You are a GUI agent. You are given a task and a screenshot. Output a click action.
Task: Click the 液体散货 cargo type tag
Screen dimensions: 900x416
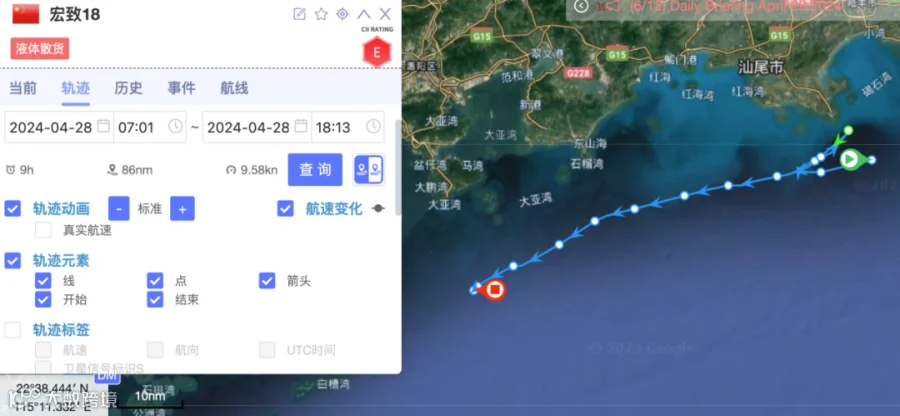40,49
